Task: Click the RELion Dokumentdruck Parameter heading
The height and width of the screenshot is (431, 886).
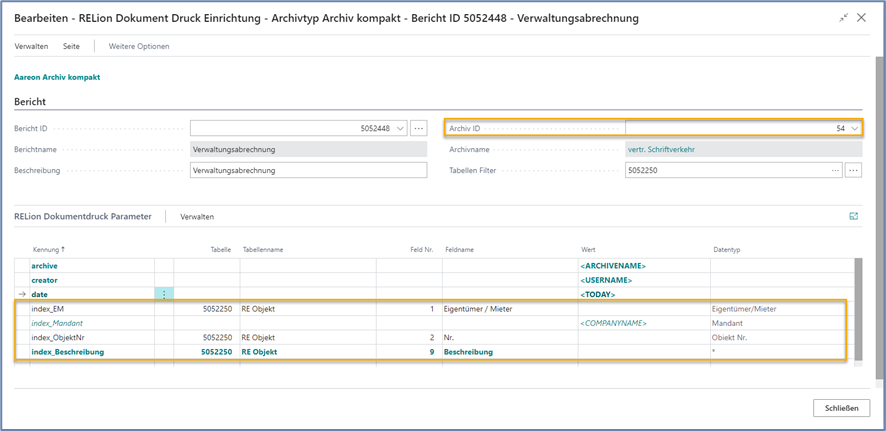Action: [82, 216]
